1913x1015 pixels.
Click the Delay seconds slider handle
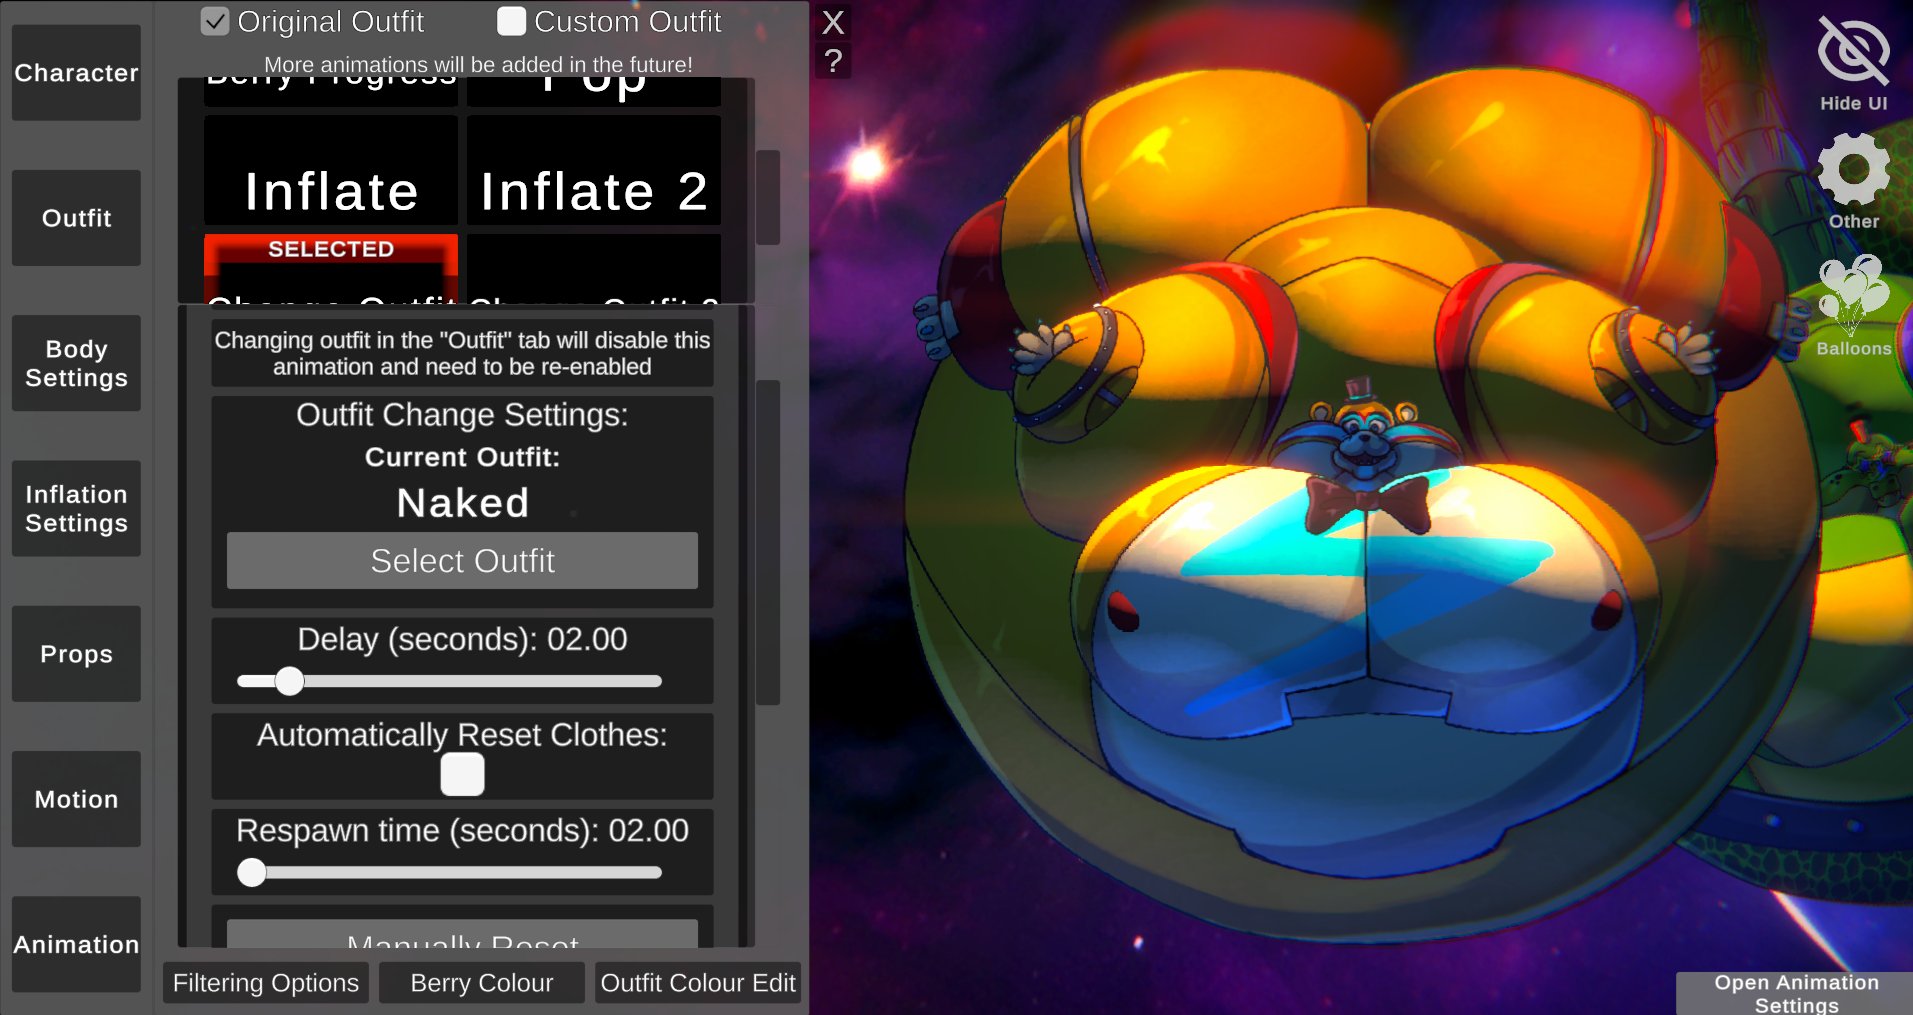point(289,681)
